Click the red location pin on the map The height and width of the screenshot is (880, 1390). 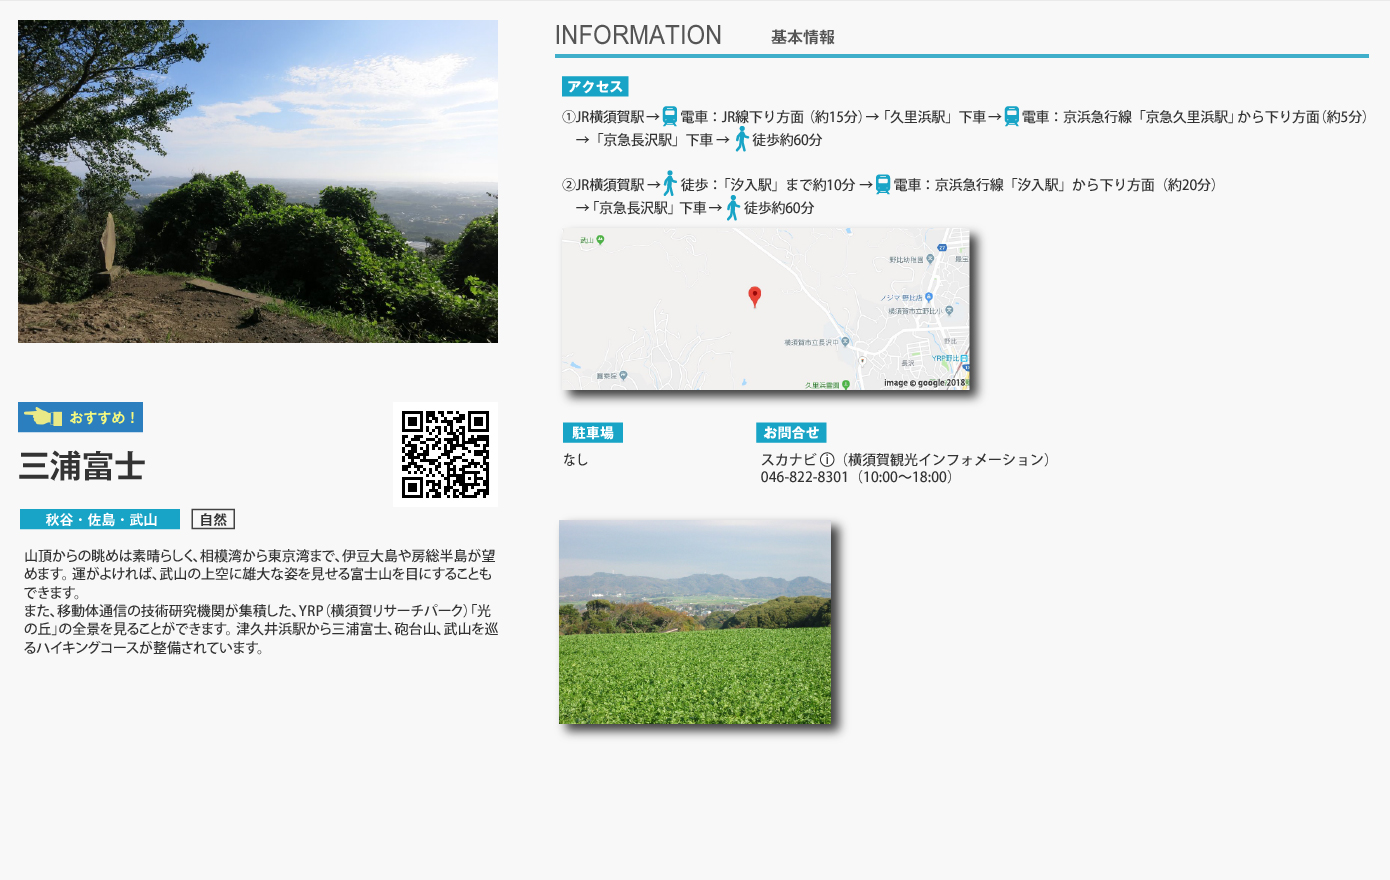755,296
